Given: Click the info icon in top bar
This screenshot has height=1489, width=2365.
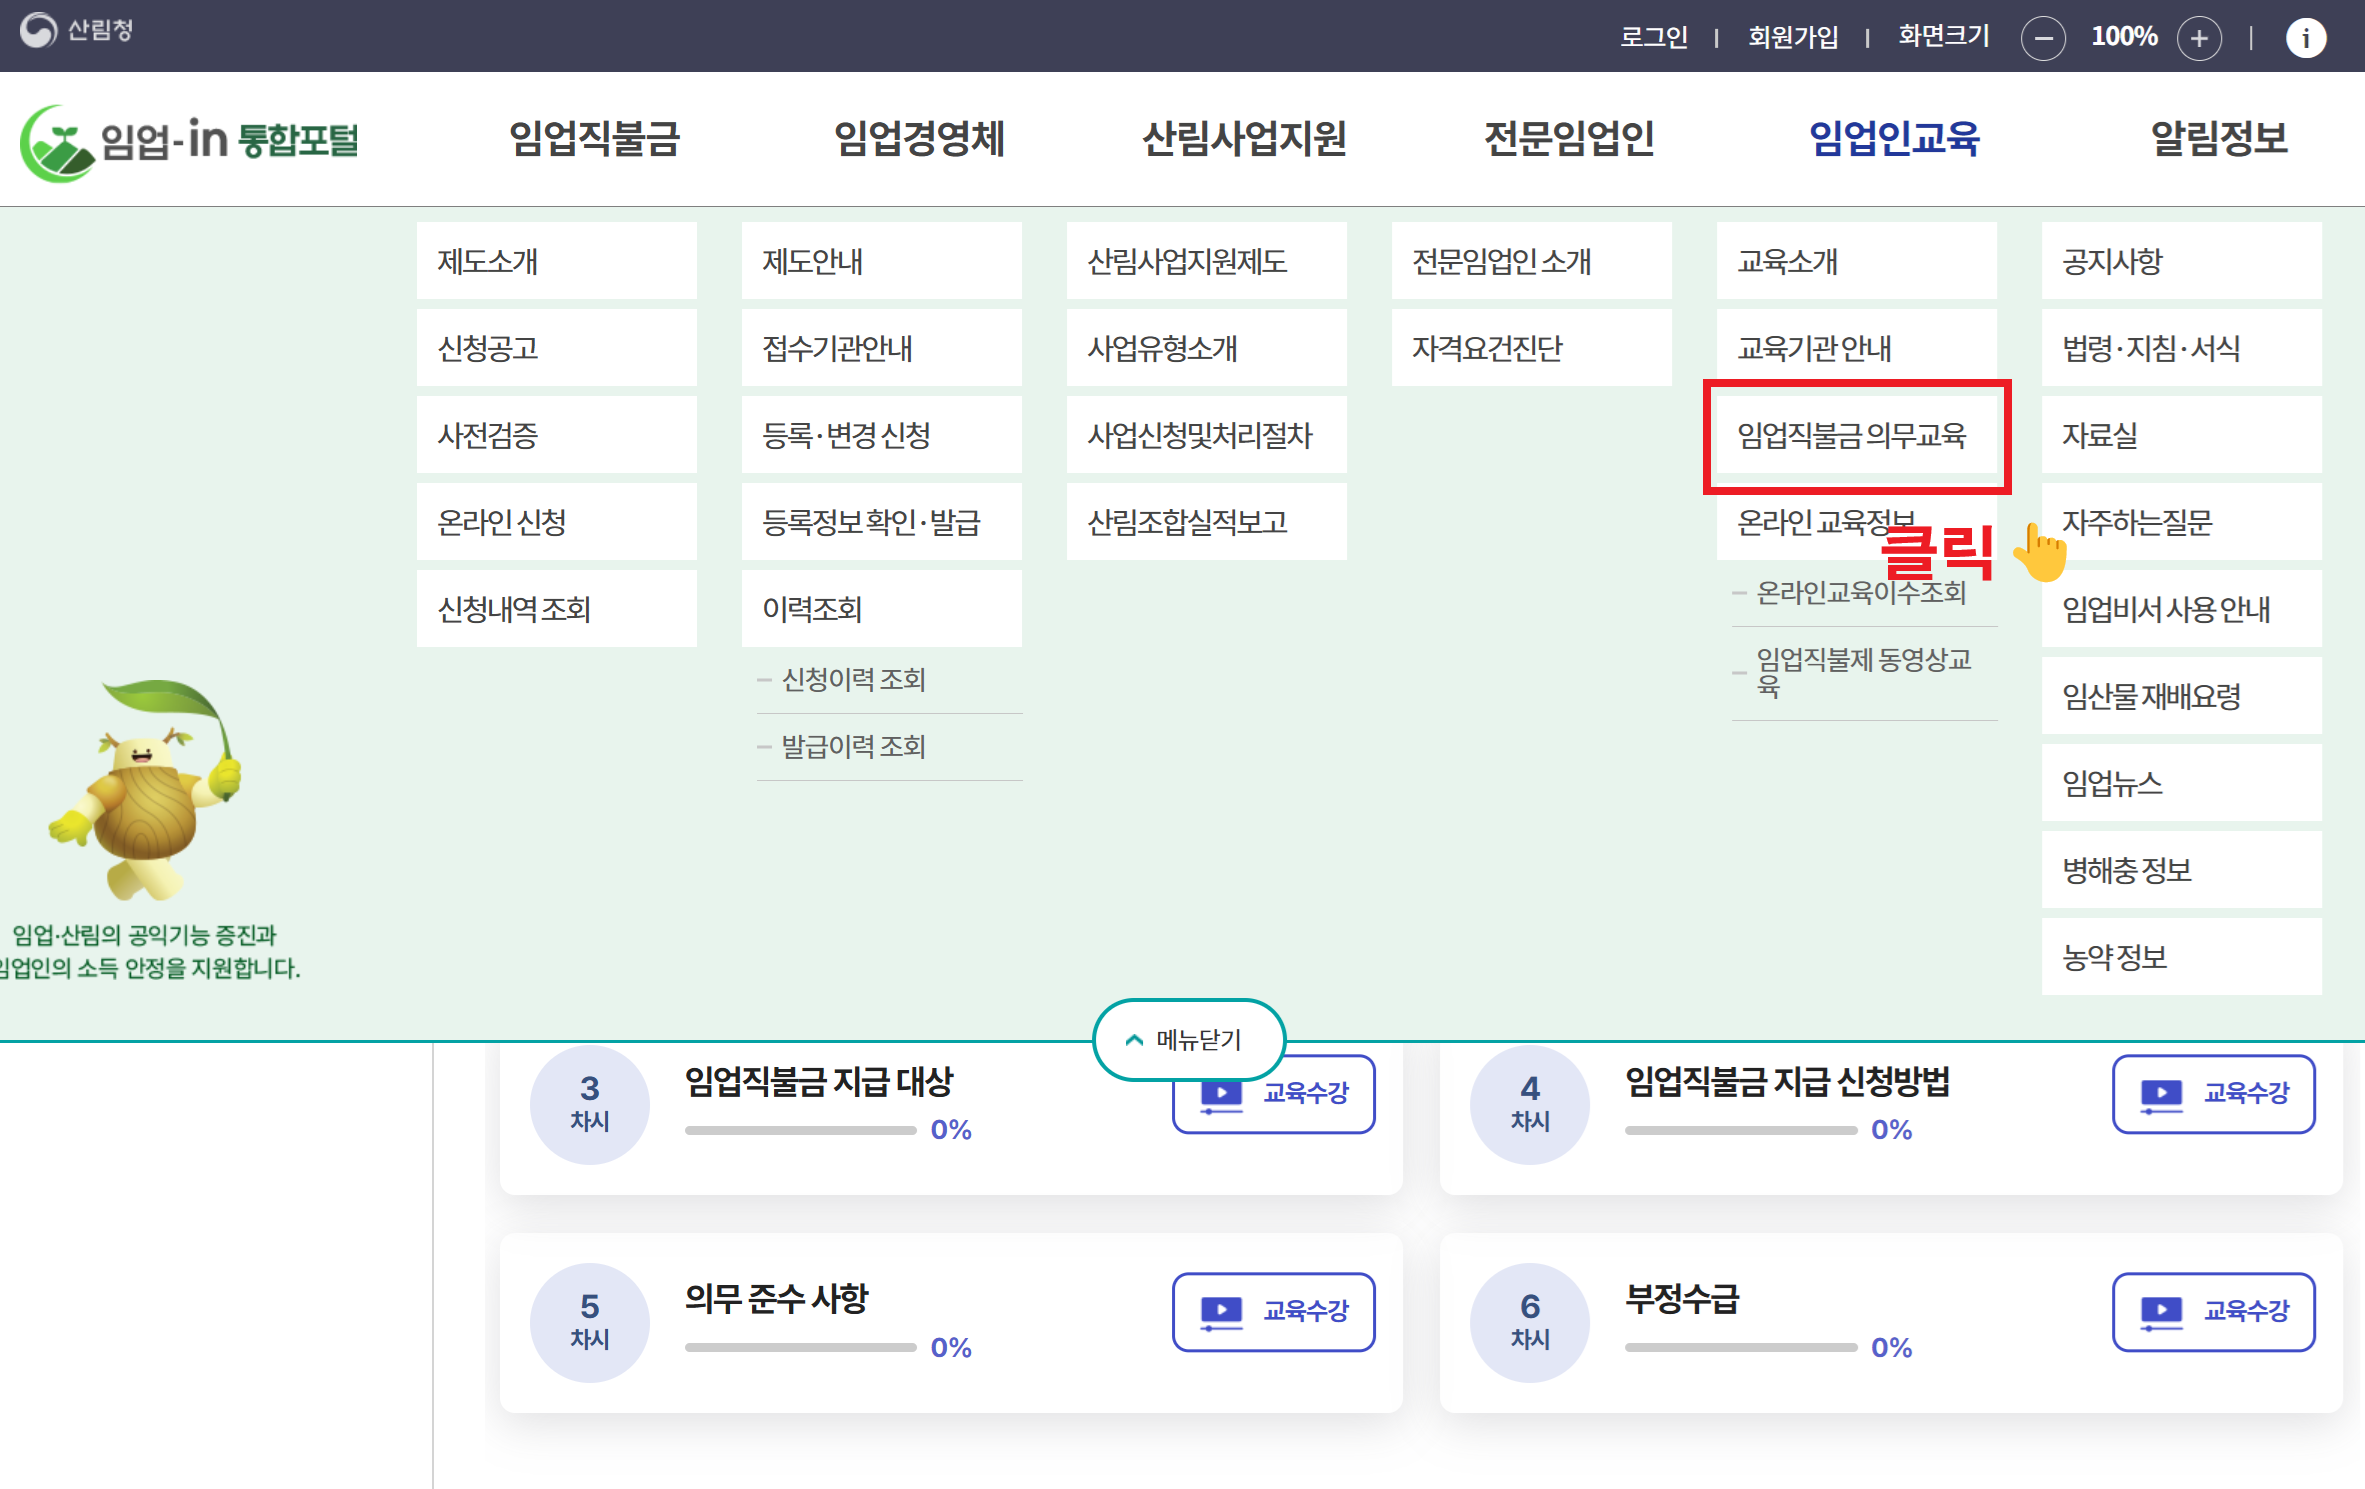Looking at the screenshot, I should [x=2305, y=38].
